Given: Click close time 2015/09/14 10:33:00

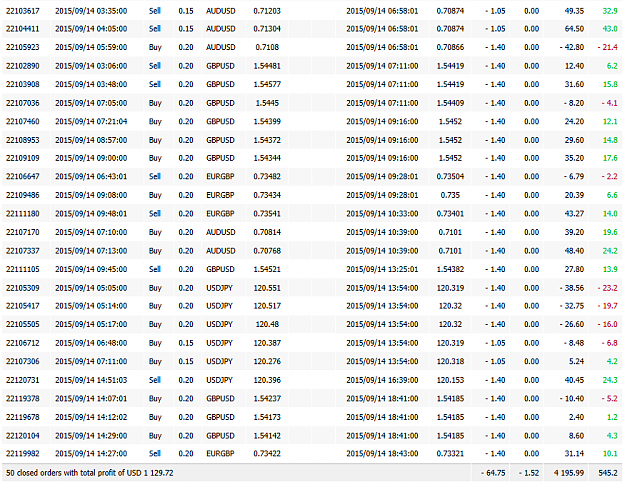Looking at the screenshot, I should pyautogui.click(x=382, y=214).
